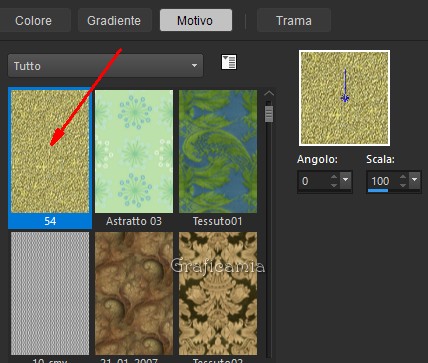The image size is (428, 363).
Task: Select the pattern thumbnail labeled 54
Action: pyautogui.click(x=50, y=151)
